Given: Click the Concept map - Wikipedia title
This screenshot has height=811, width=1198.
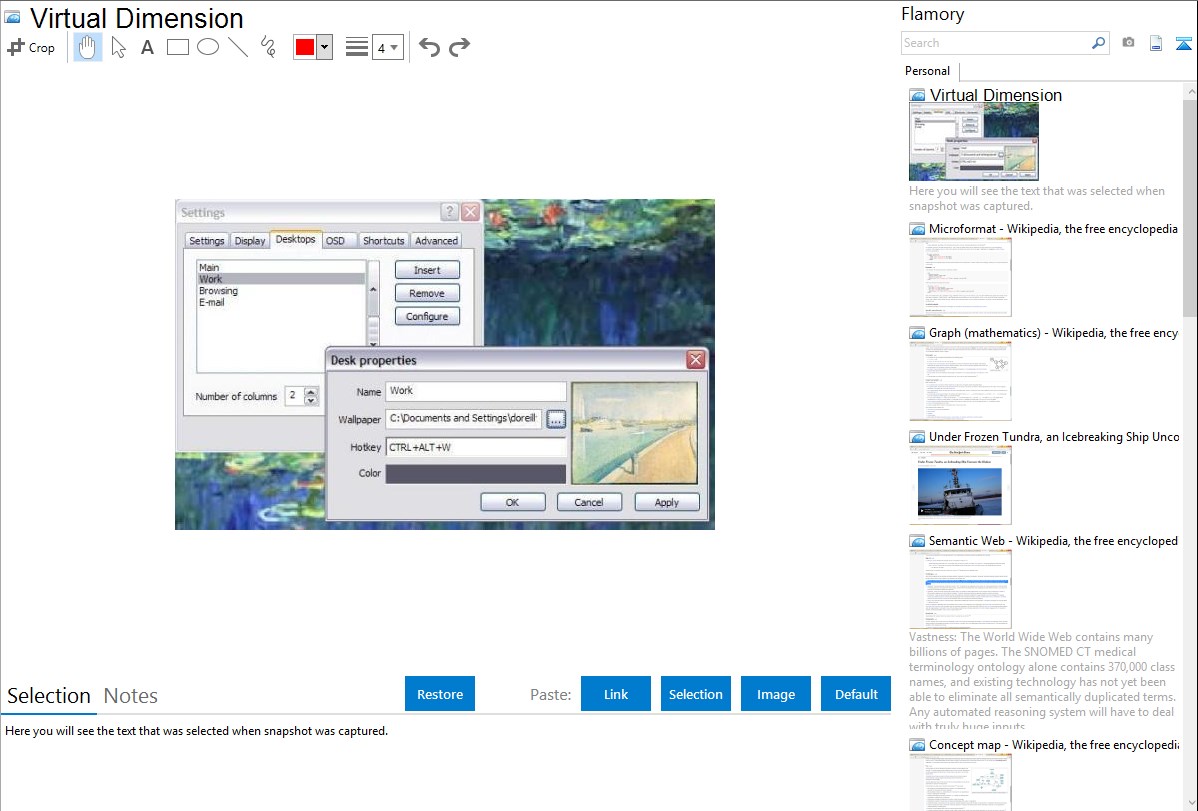Looking at the screenshot, I should 1053,744.
